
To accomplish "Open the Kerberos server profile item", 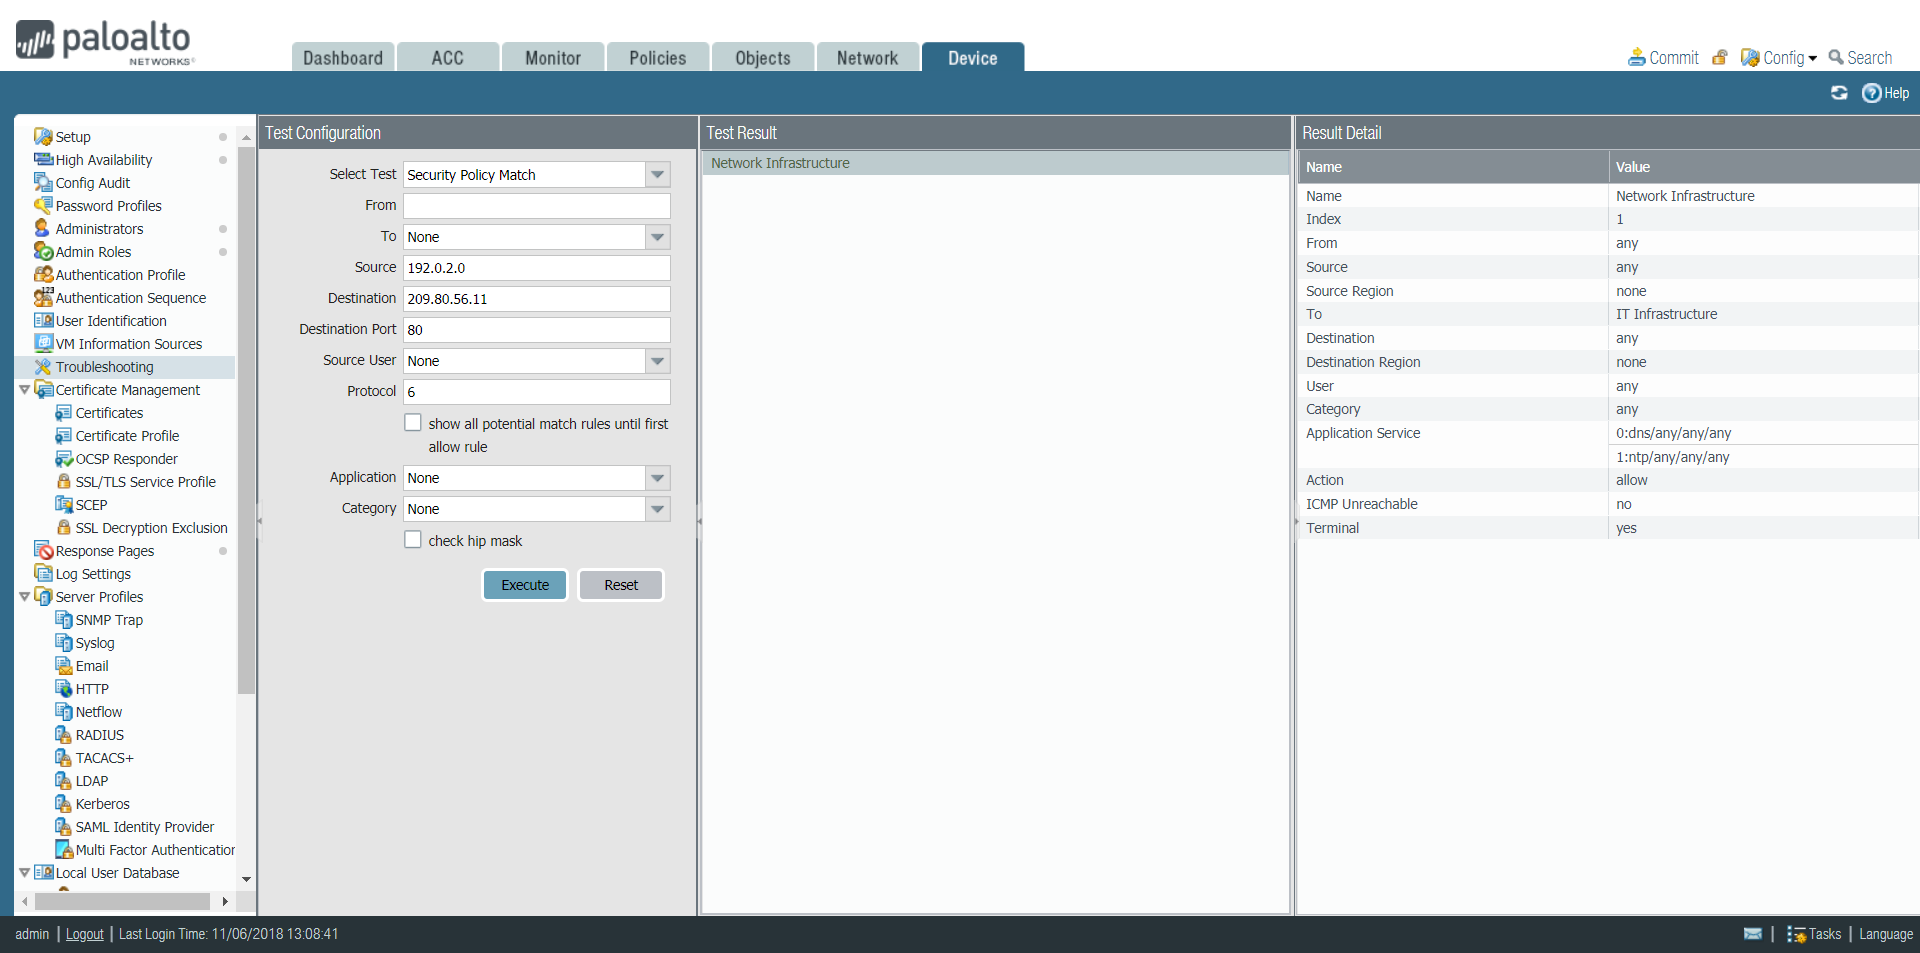I will (103, 804).
